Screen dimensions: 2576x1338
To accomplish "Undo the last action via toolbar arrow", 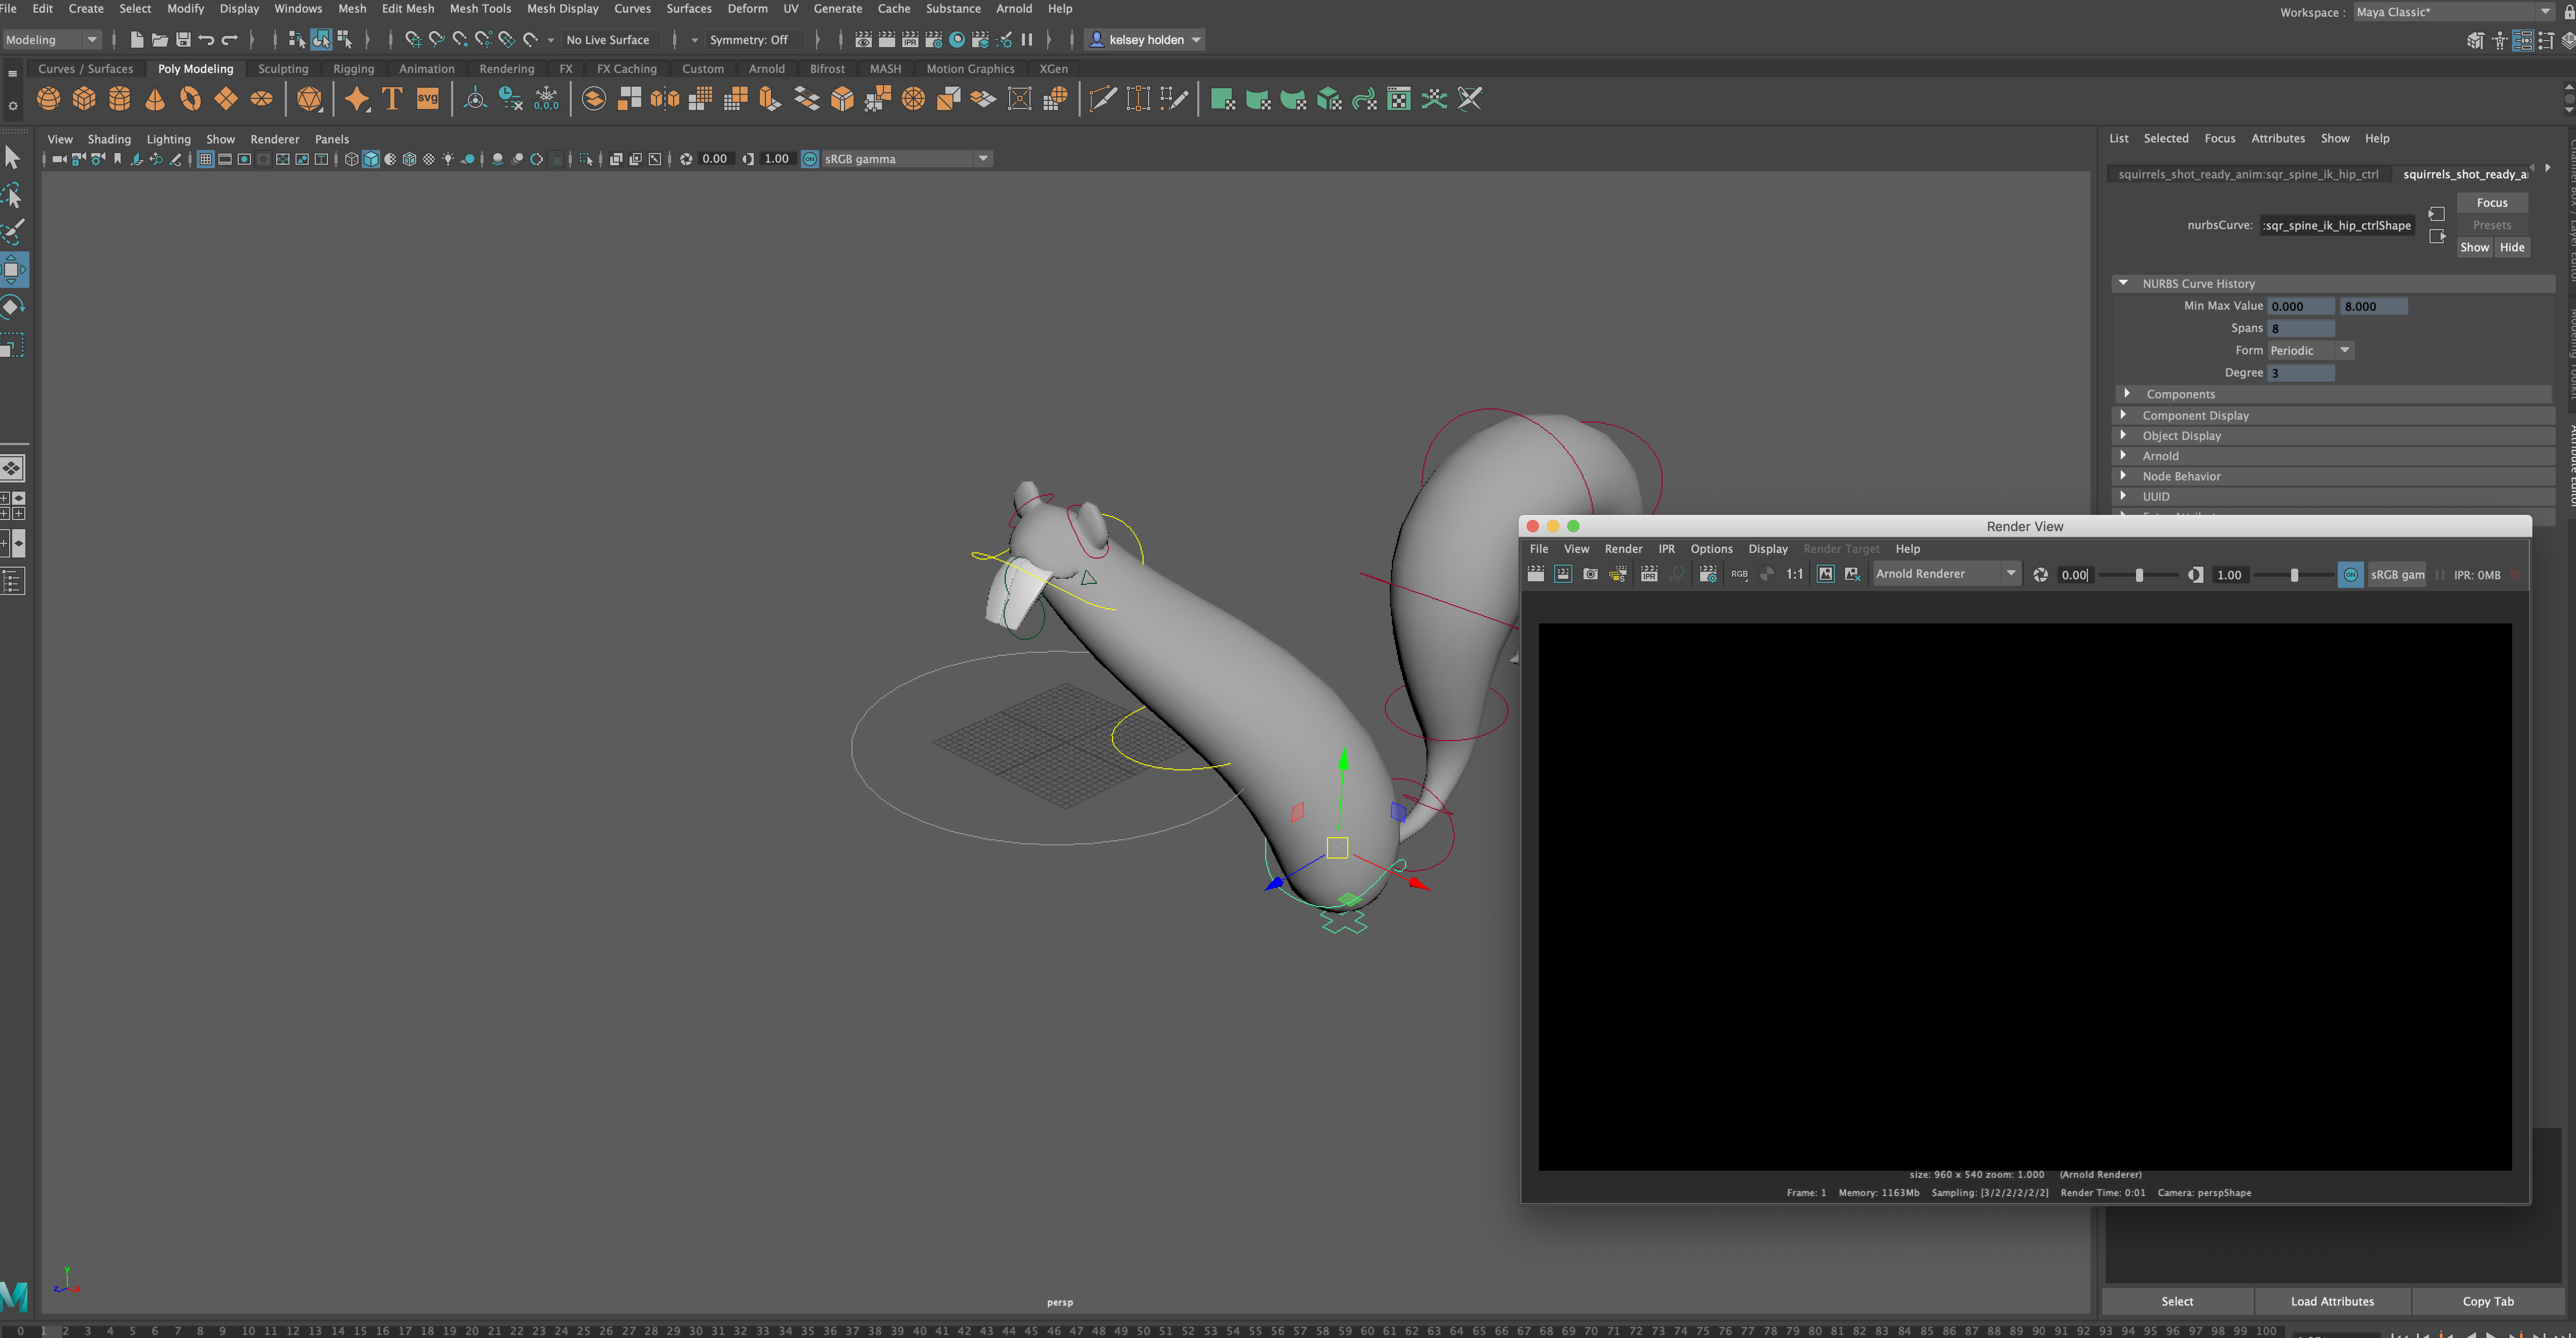I will pos(206,40).
